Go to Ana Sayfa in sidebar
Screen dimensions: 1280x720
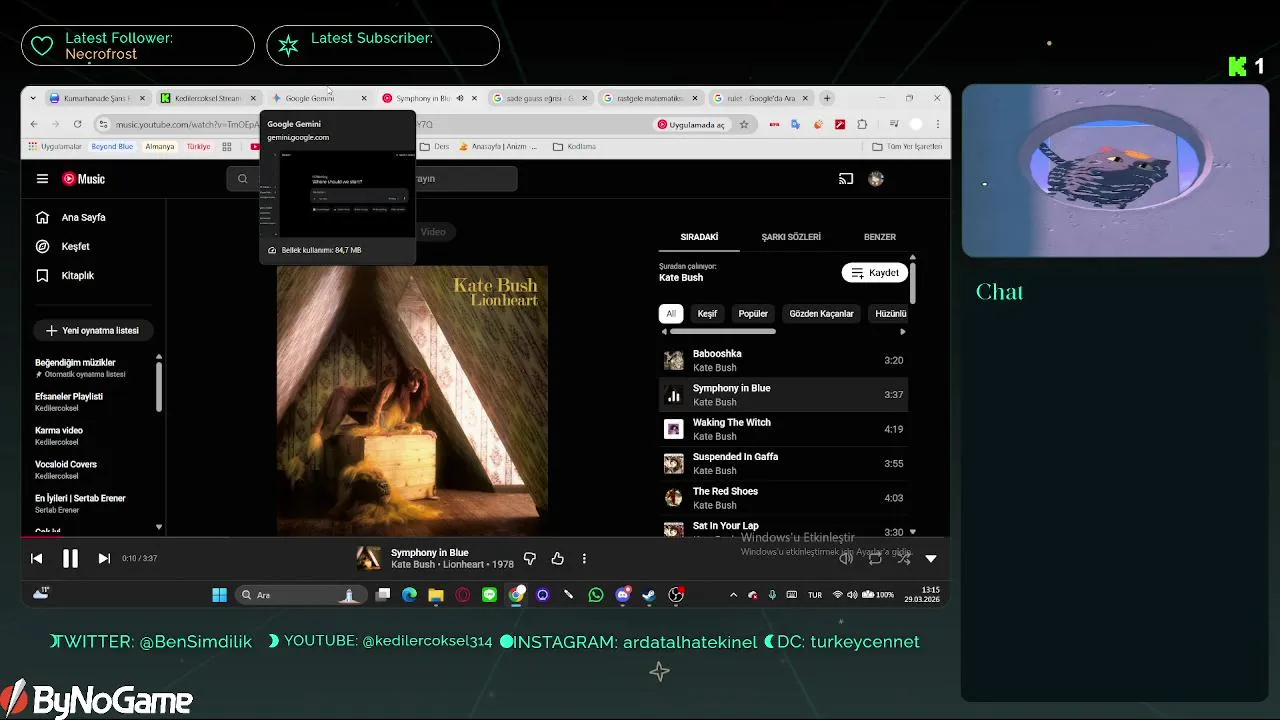(x=83, y=217)
